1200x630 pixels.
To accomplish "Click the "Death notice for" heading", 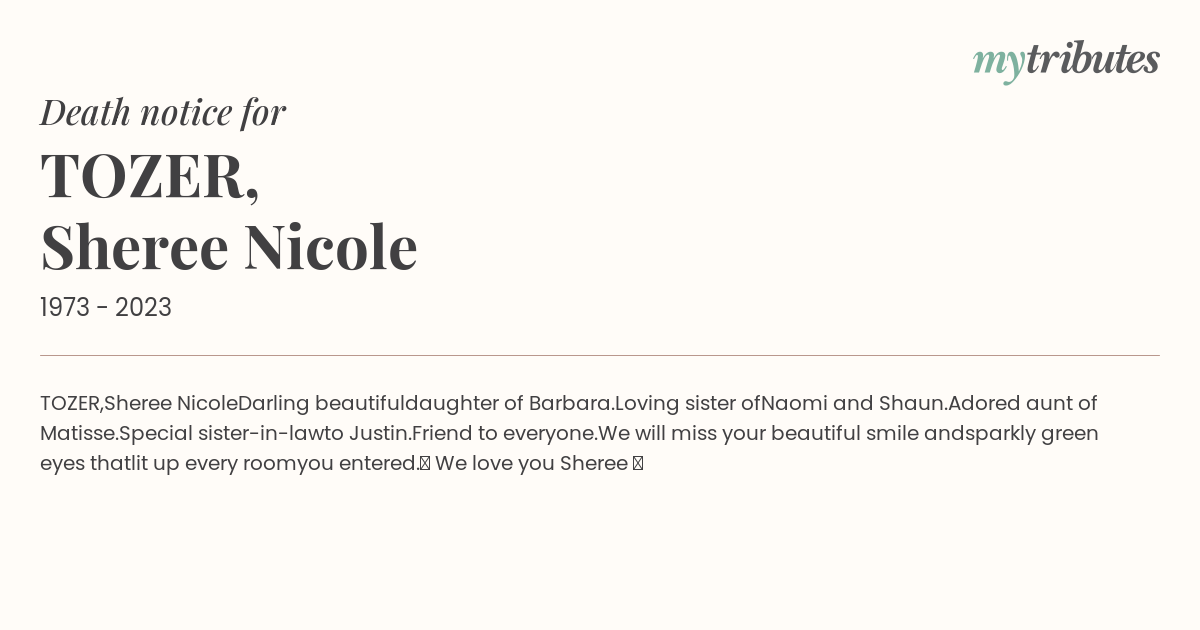I will pos(163,112).
